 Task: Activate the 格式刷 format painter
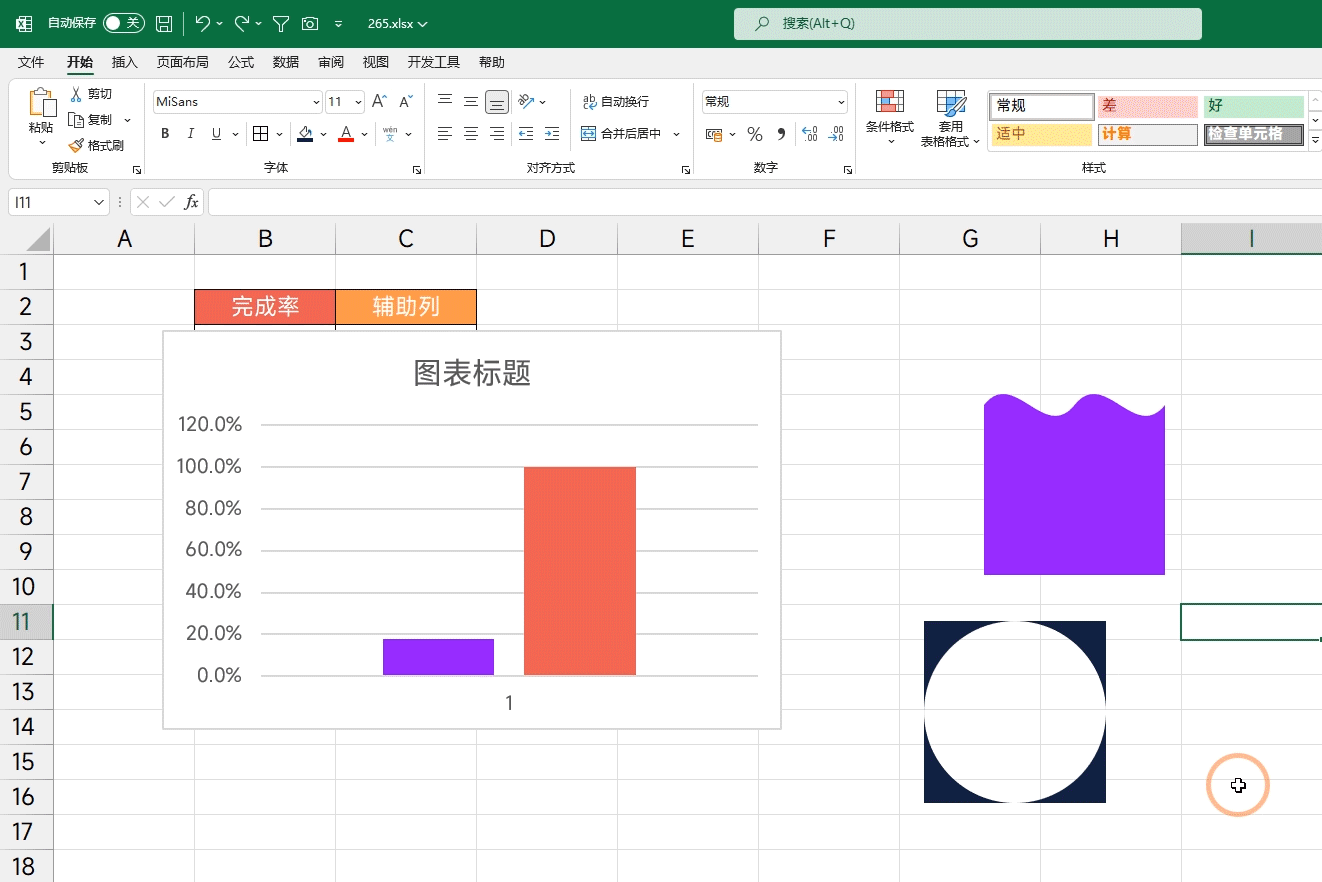click(x=96, y=146)
